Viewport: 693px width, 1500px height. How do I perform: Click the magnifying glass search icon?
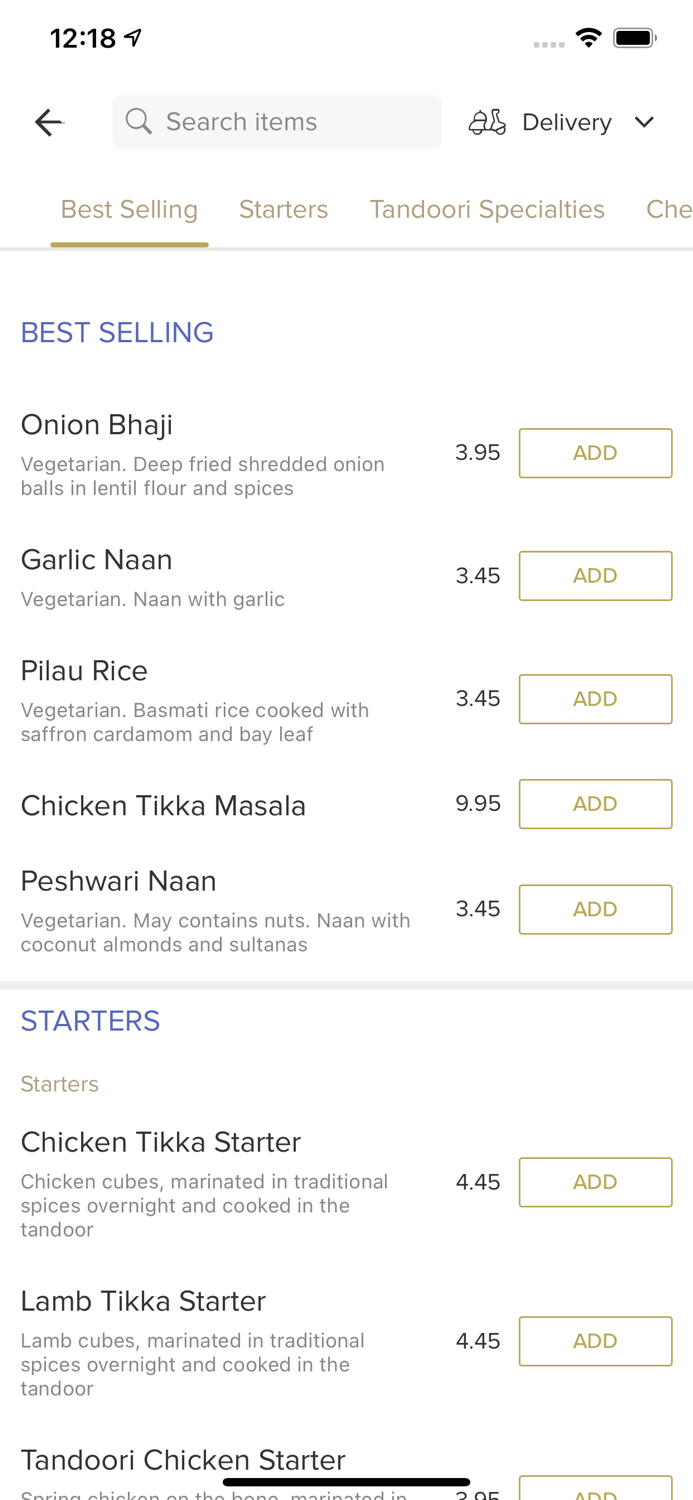(x=139, y=121)
